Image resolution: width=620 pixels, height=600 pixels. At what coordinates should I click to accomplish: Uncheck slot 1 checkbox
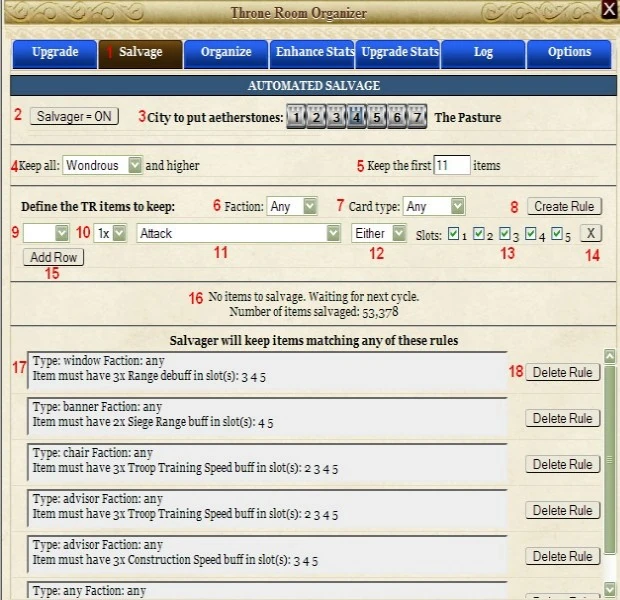pos(453,234)
